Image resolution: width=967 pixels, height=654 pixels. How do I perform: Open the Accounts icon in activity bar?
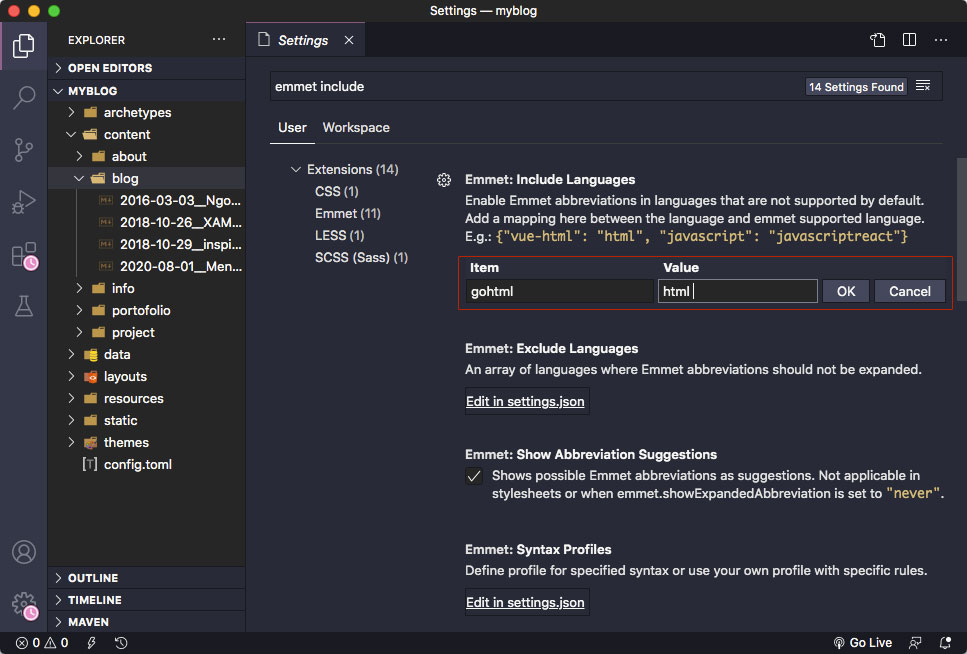[x=23, y=552]
